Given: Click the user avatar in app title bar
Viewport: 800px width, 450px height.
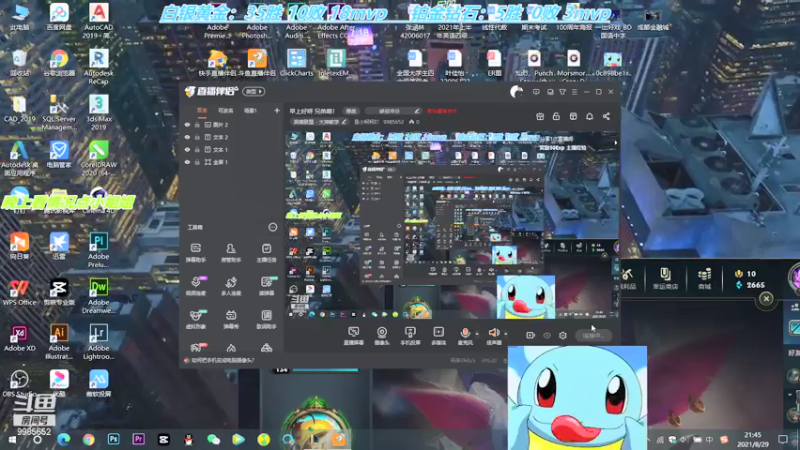Looking at the screenshot, I should pos(516,92).
